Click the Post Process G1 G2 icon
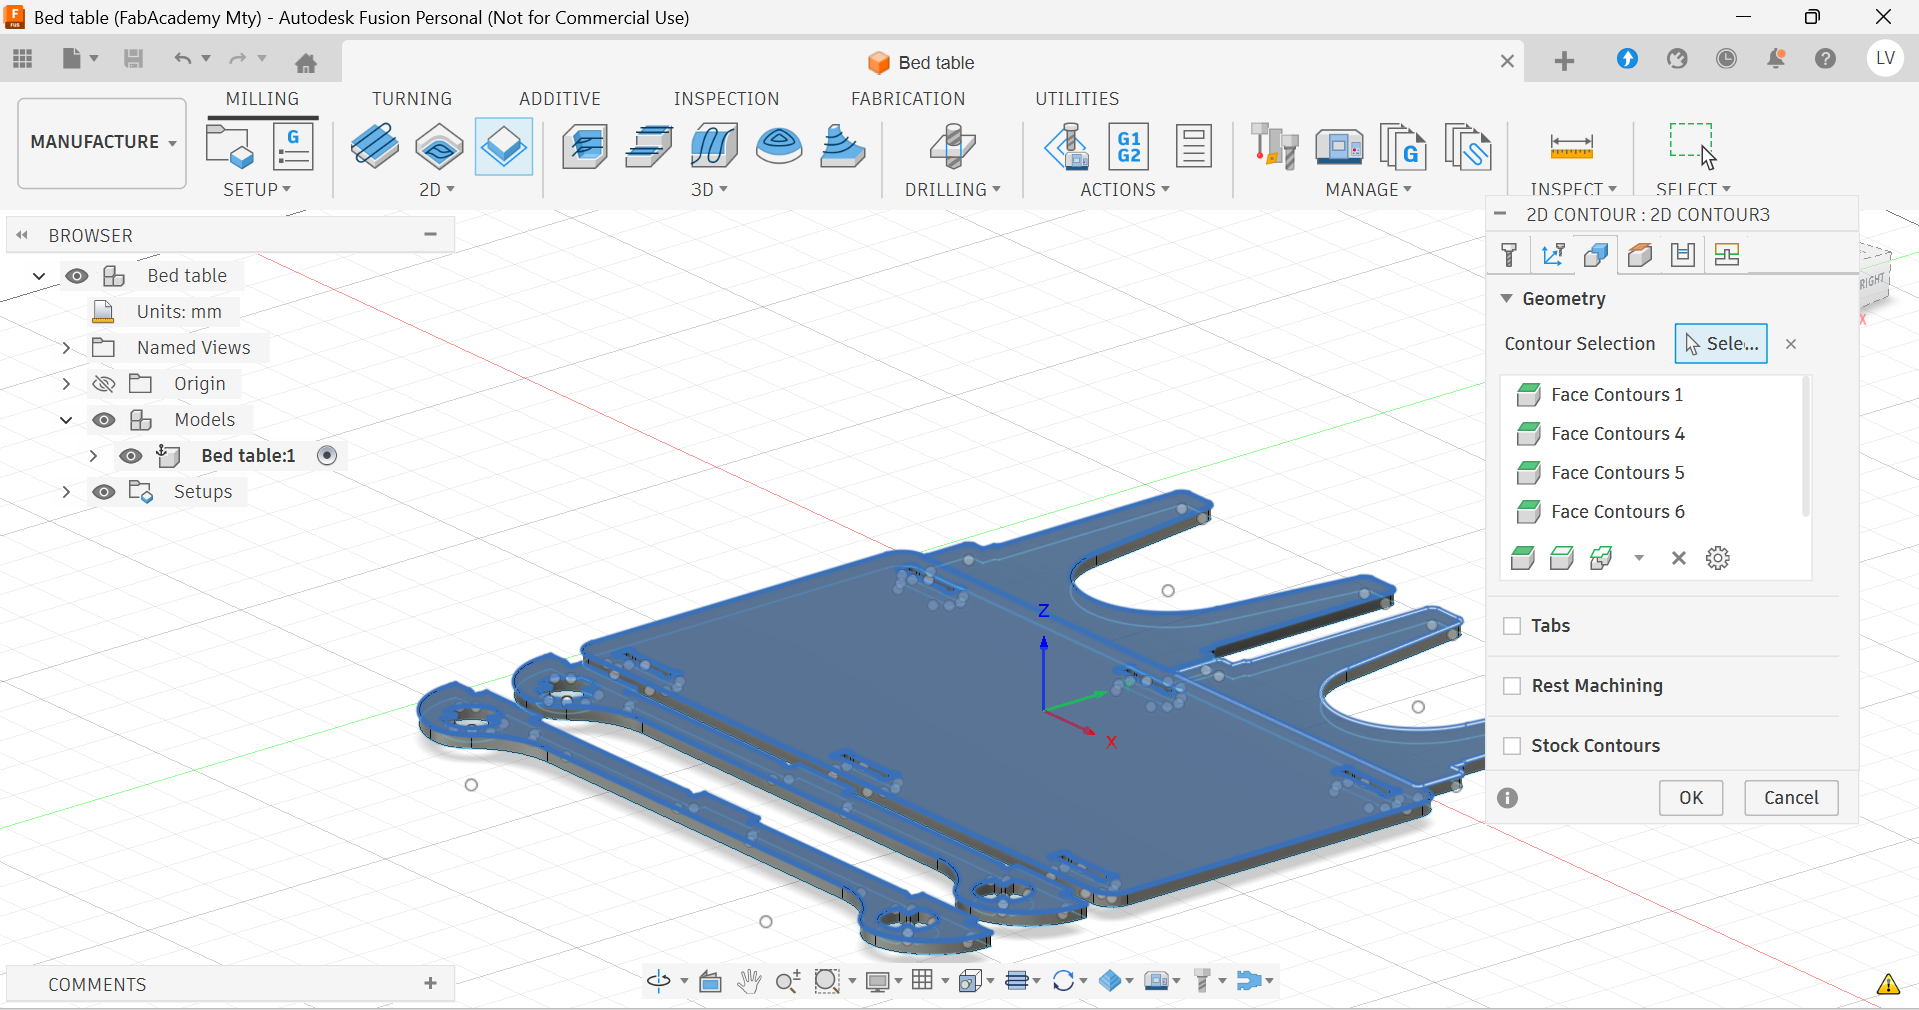1919x1010 pixels. tap(1129, 147)
